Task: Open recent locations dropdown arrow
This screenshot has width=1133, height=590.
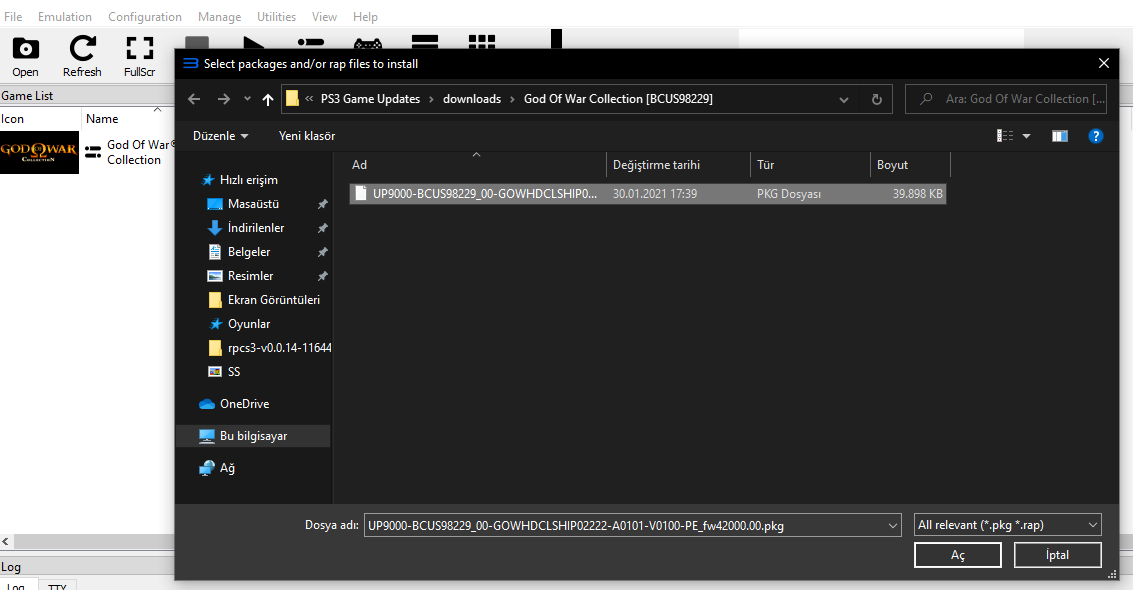Action: click(247, 99)
